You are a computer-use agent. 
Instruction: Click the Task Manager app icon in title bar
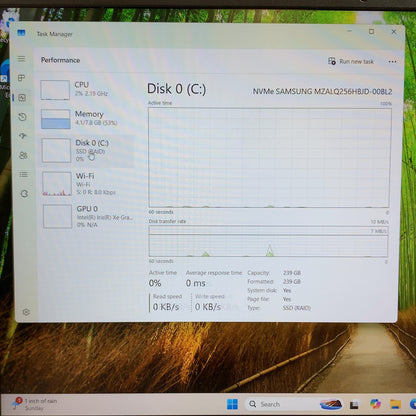click(x=21, y=33)
